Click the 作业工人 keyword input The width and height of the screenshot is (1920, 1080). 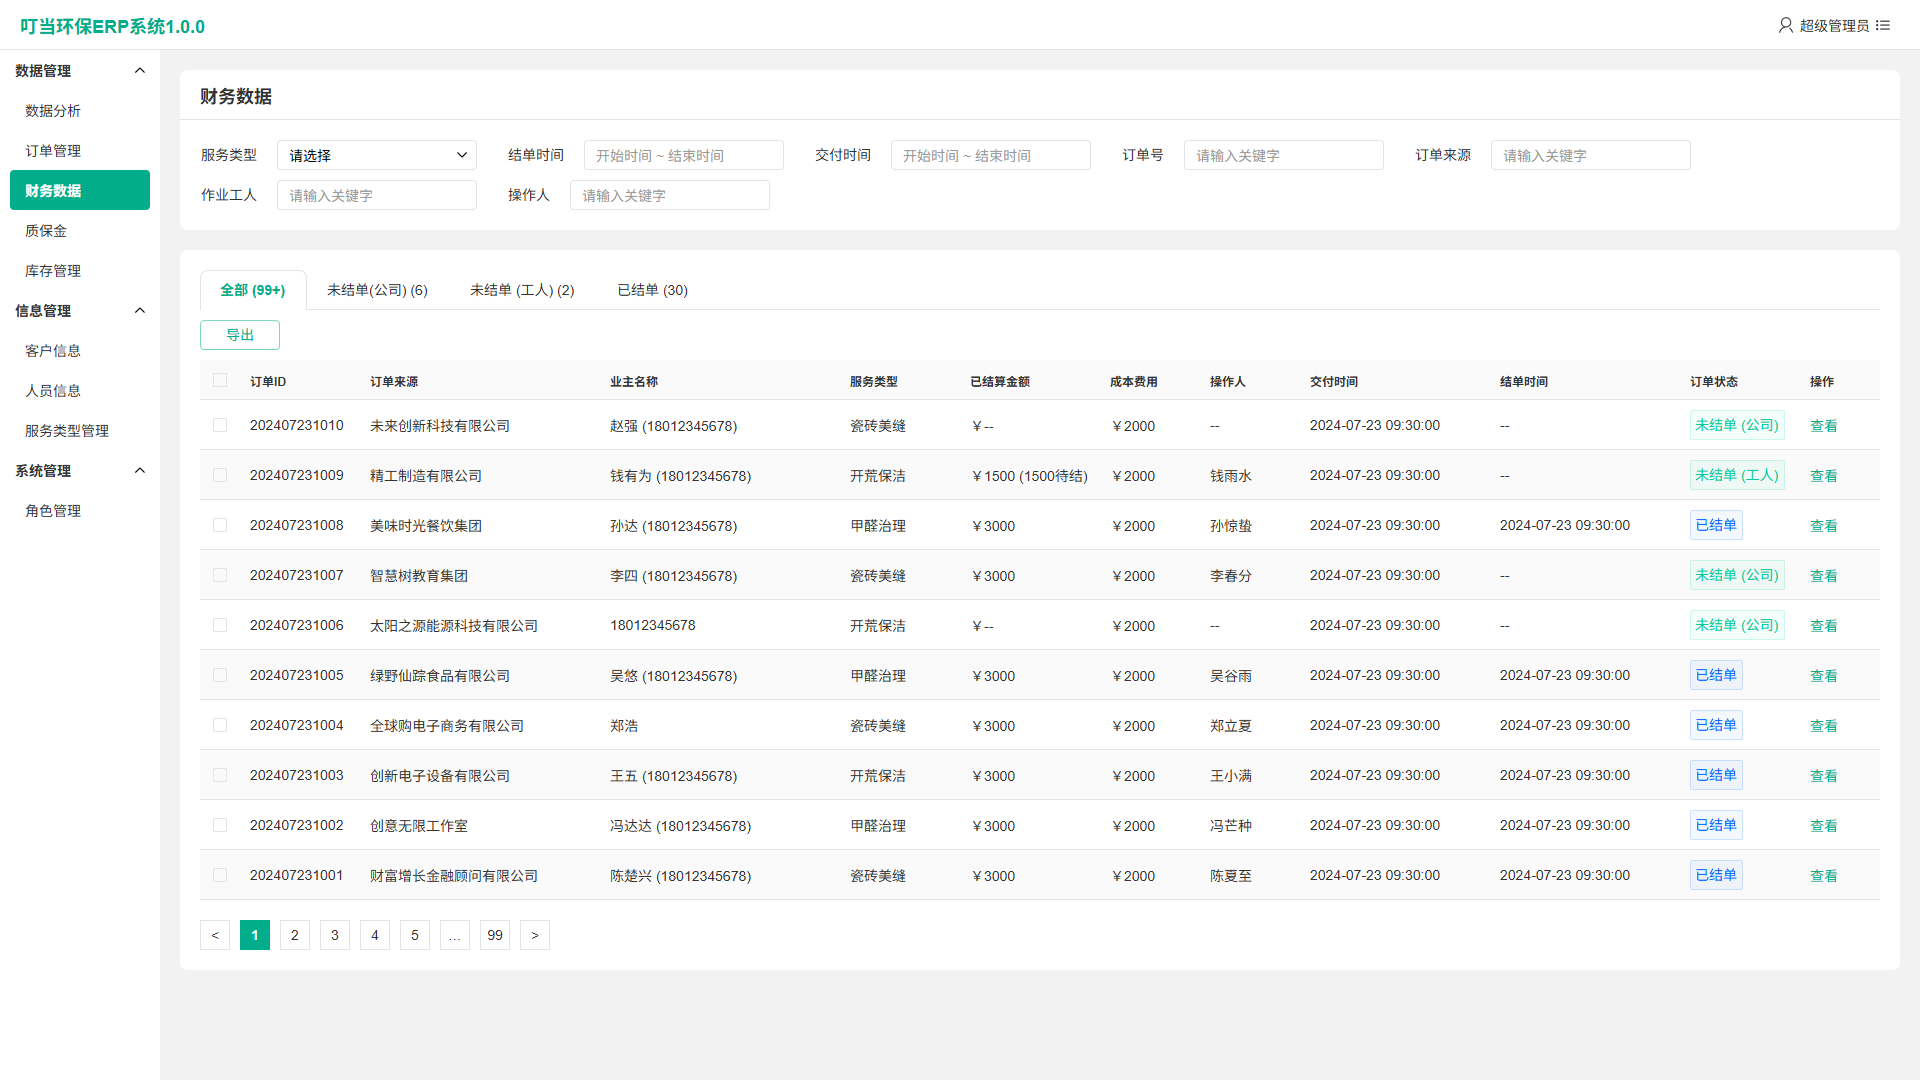pyautogui.click(x=377, y=195)
